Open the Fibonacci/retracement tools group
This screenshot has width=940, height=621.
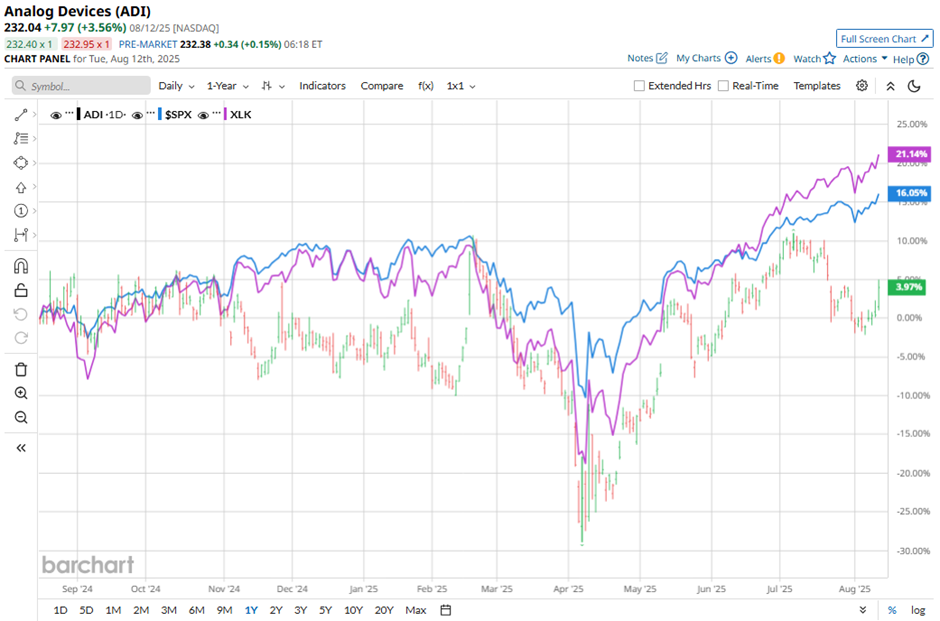[21, 138]
